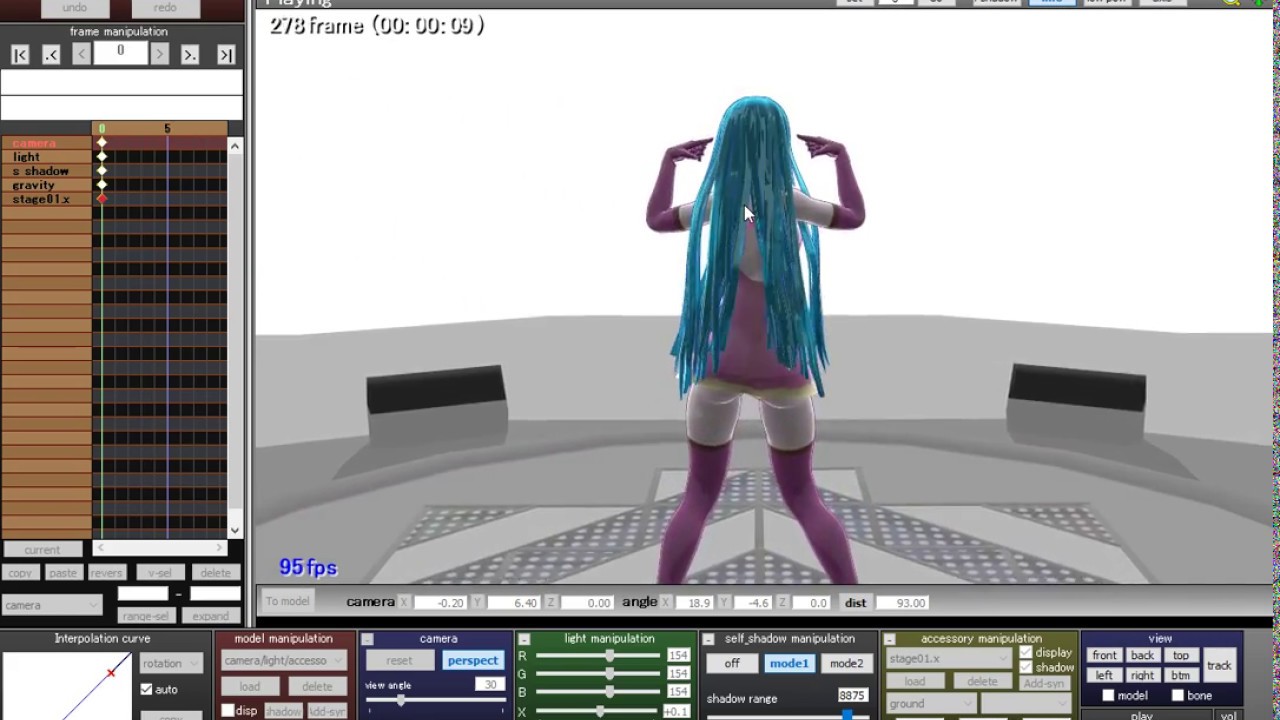Jump to the first frame
The height and width of the screenshot is (720, 1280).
click(20, 55)
